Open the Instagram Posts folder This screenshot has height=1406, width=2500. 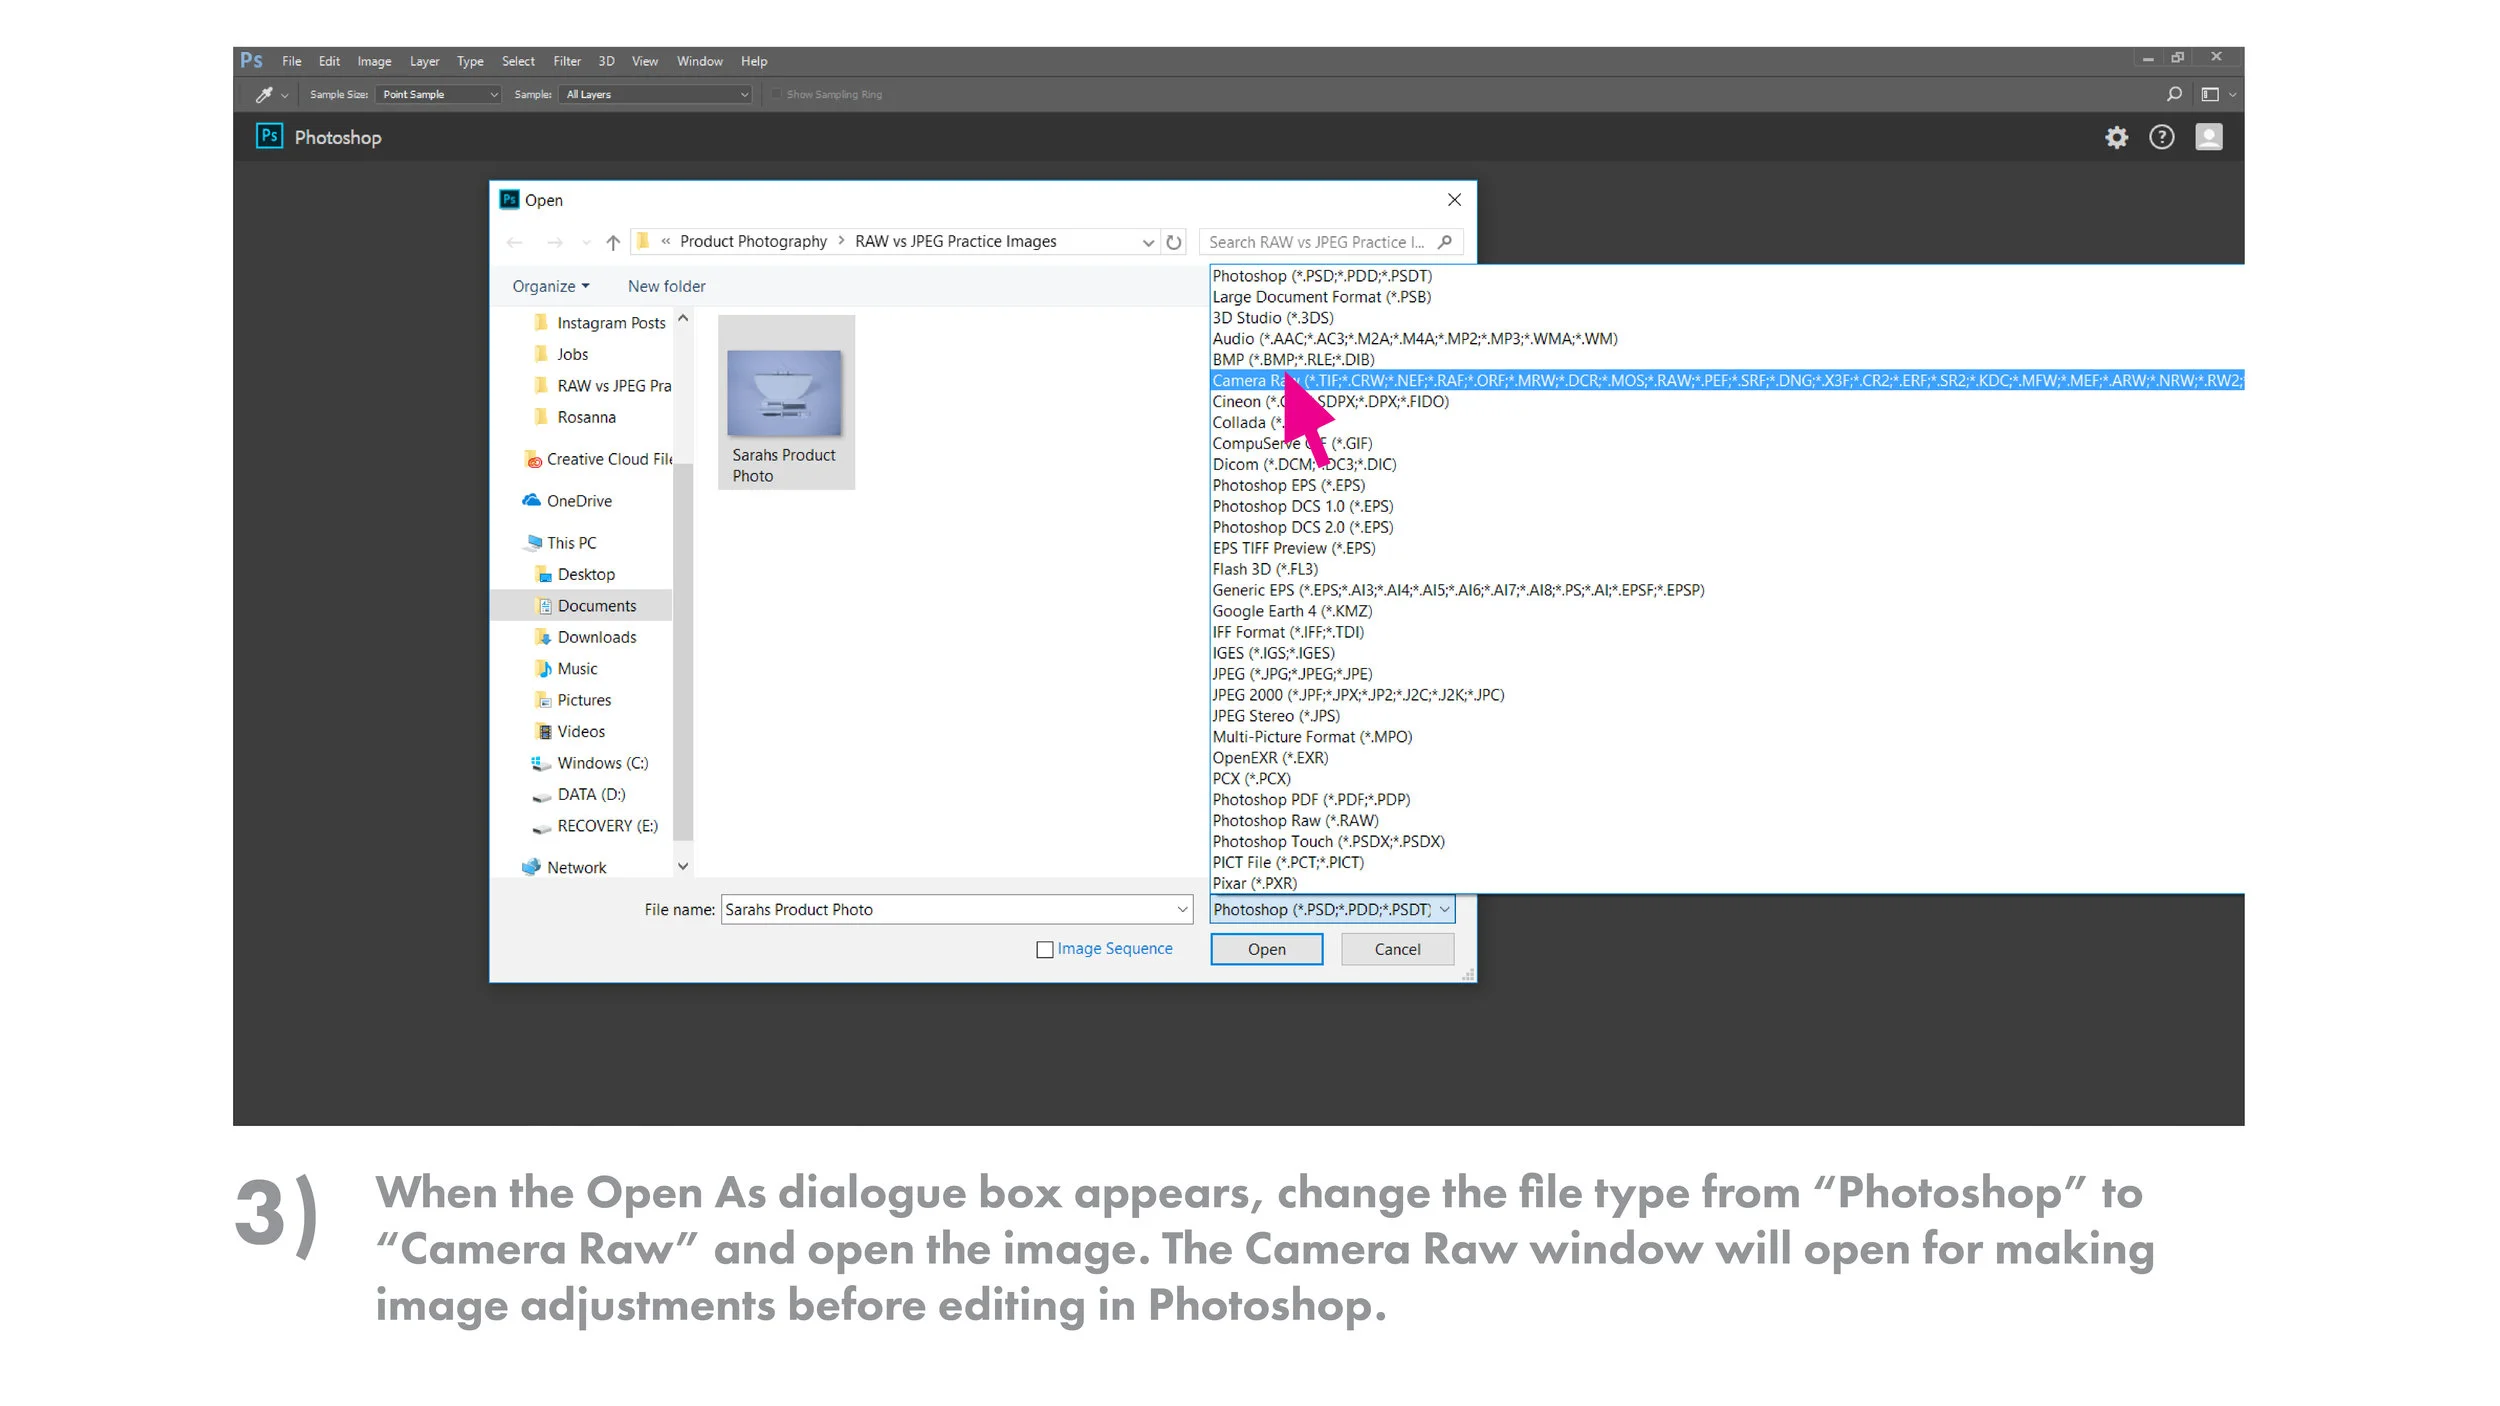600,323
